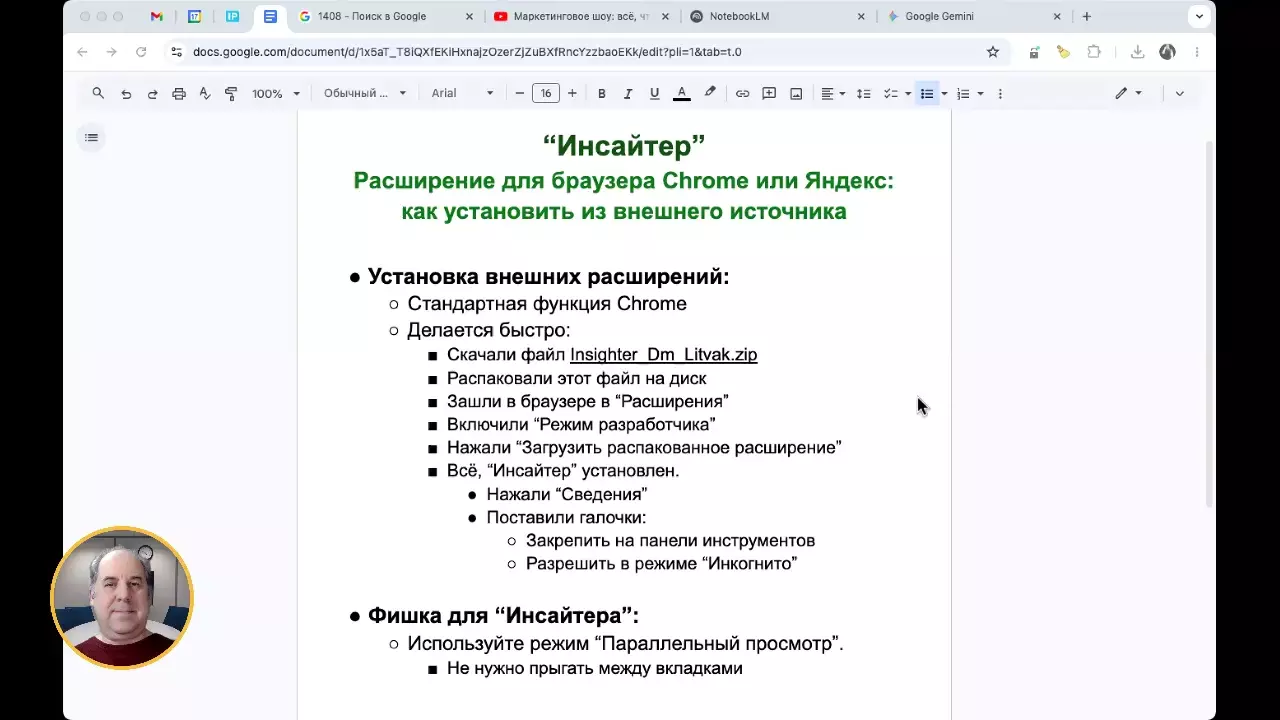
Task: Expand numbered list style options
Action: 980,94
